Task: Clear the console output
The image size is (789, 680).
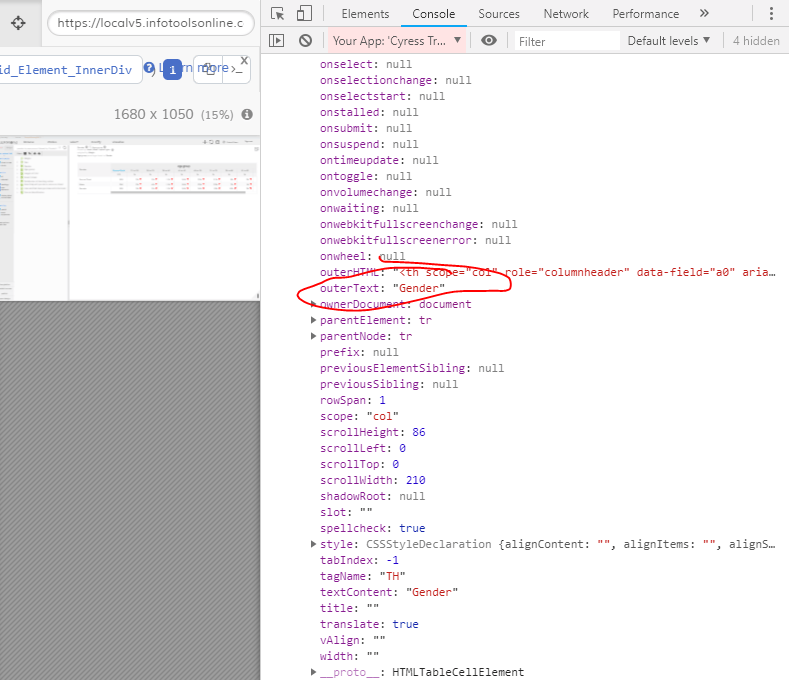Action: click(x=305, y=40)
